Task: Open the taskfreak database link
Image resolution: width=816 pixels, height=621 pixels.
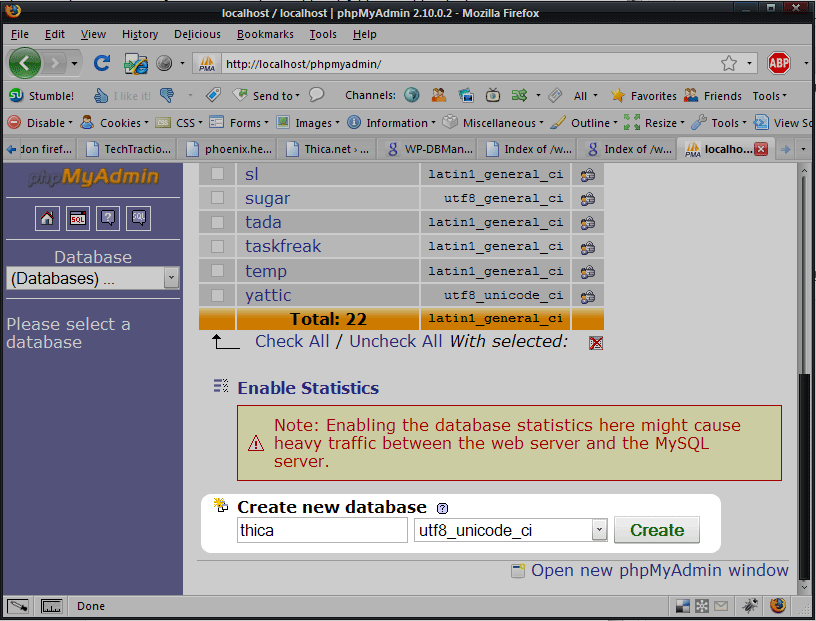Action: point(283,246)
